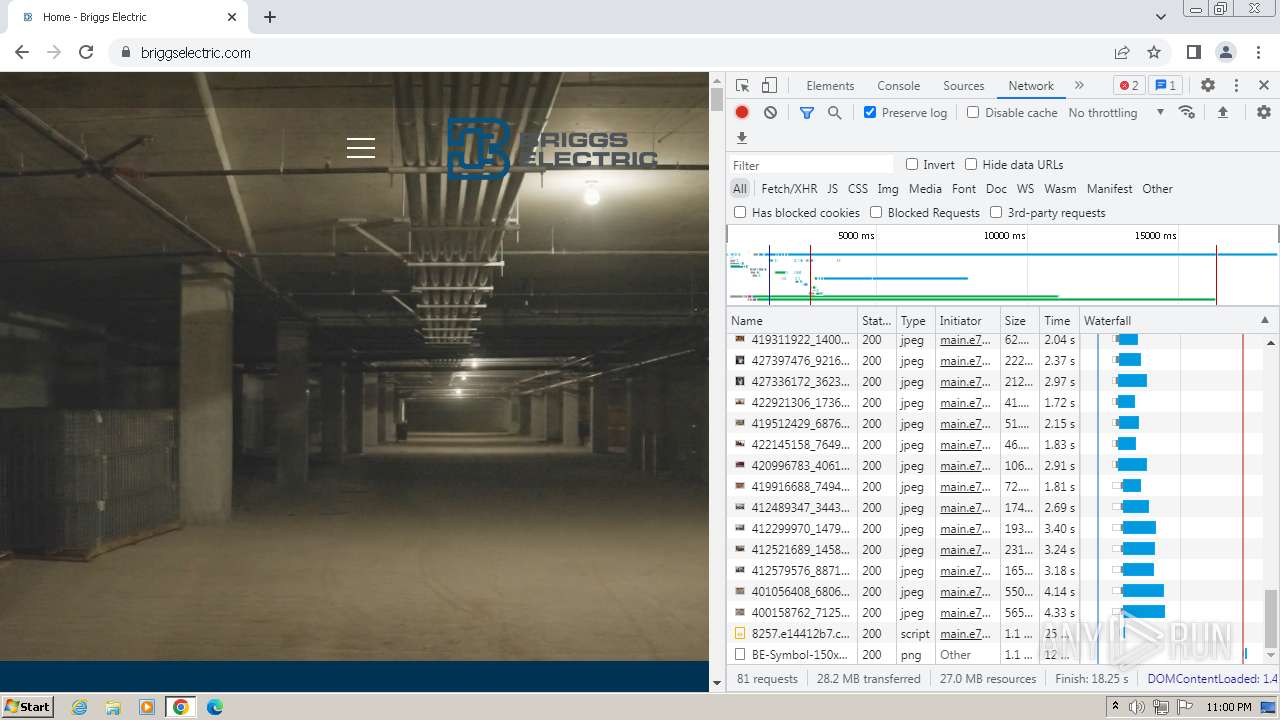Click the Briggs Electric logo

coord(552,147)
